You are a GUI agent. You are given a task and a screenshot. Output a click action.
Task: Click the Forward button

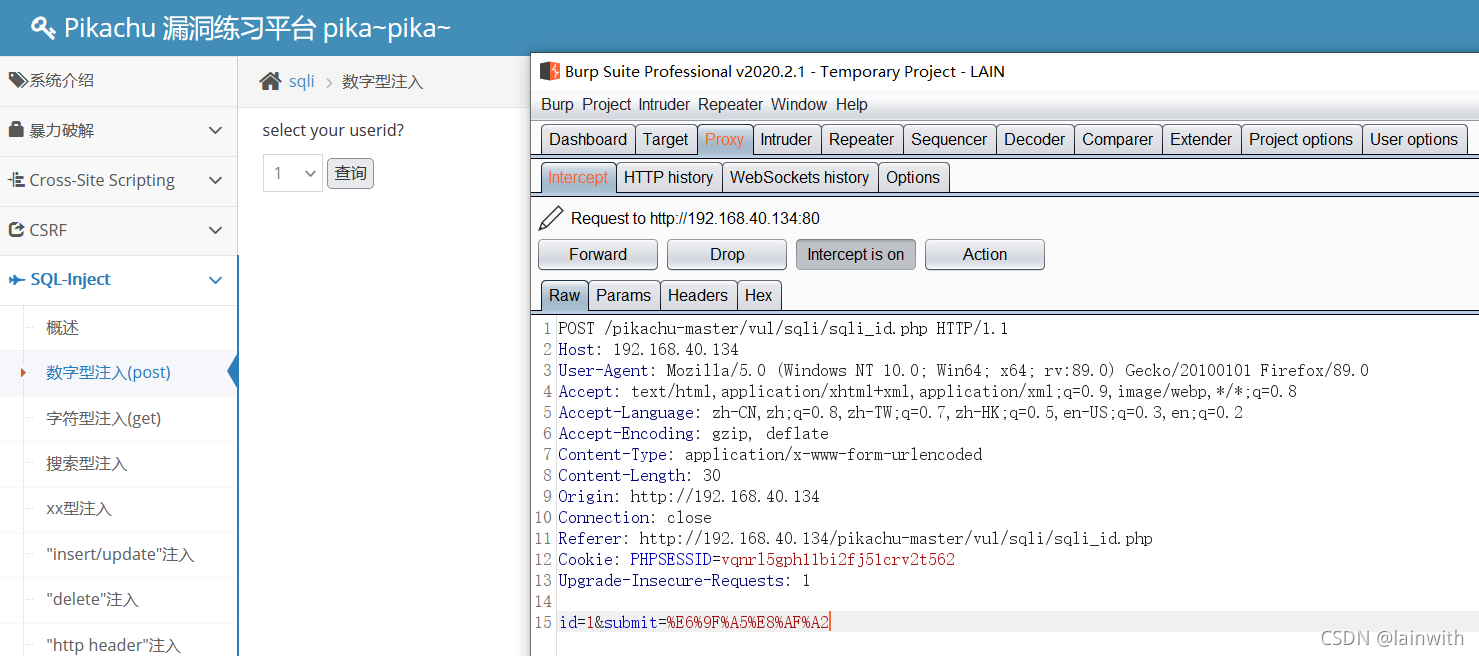598,254
